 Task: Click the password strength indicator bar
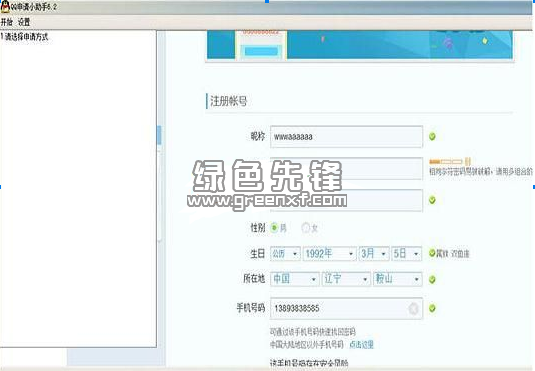pos(446,161)
